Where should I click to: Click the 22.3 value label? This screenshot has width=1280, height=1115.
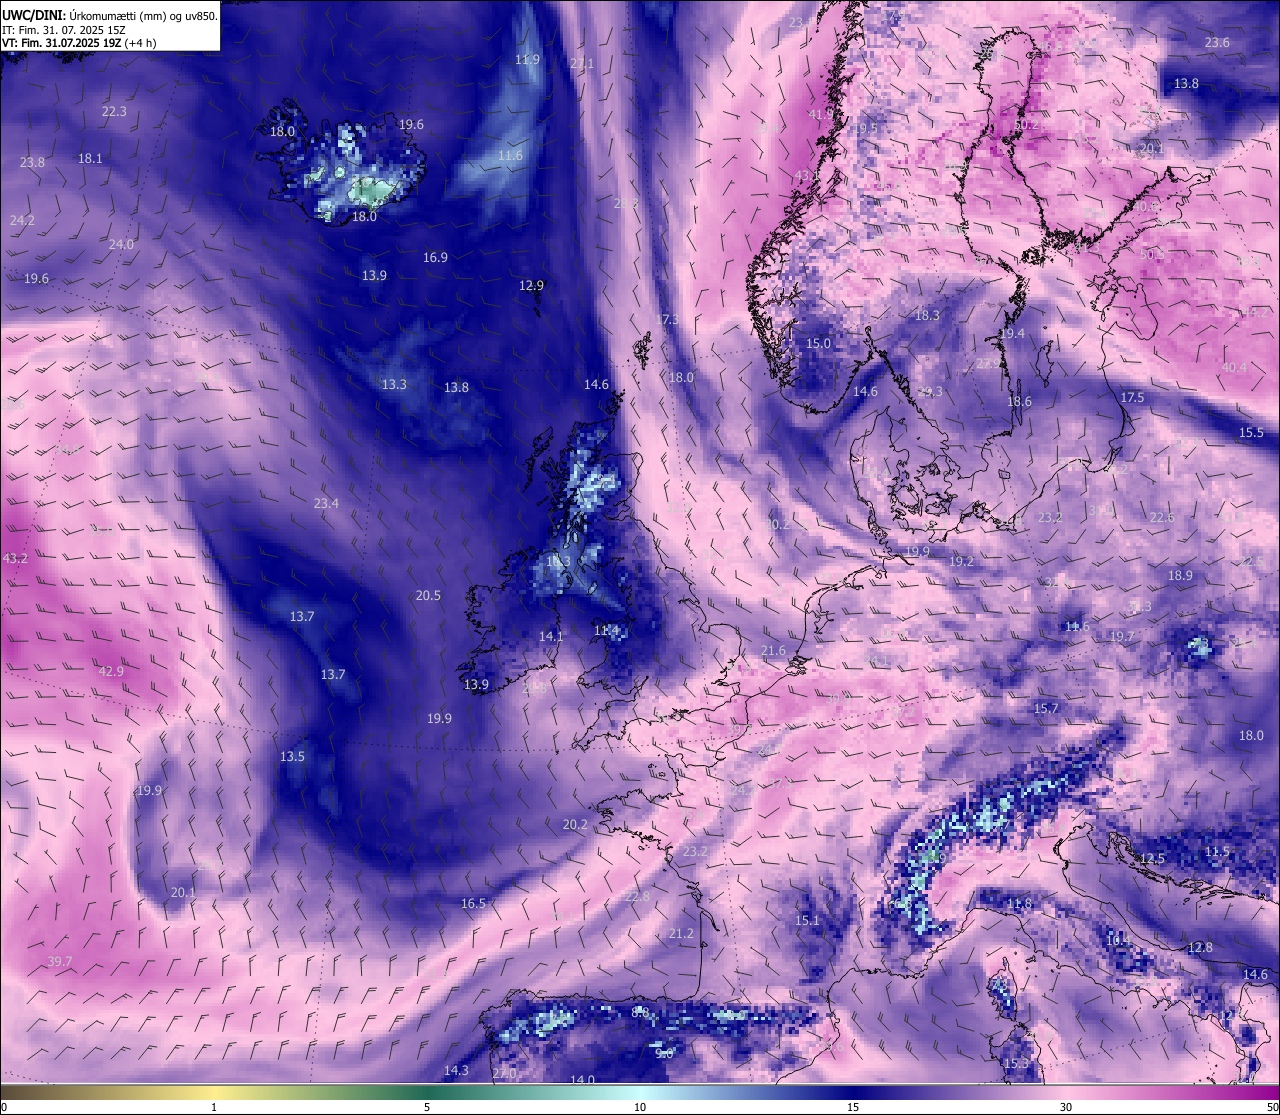[x=114, y=111]
